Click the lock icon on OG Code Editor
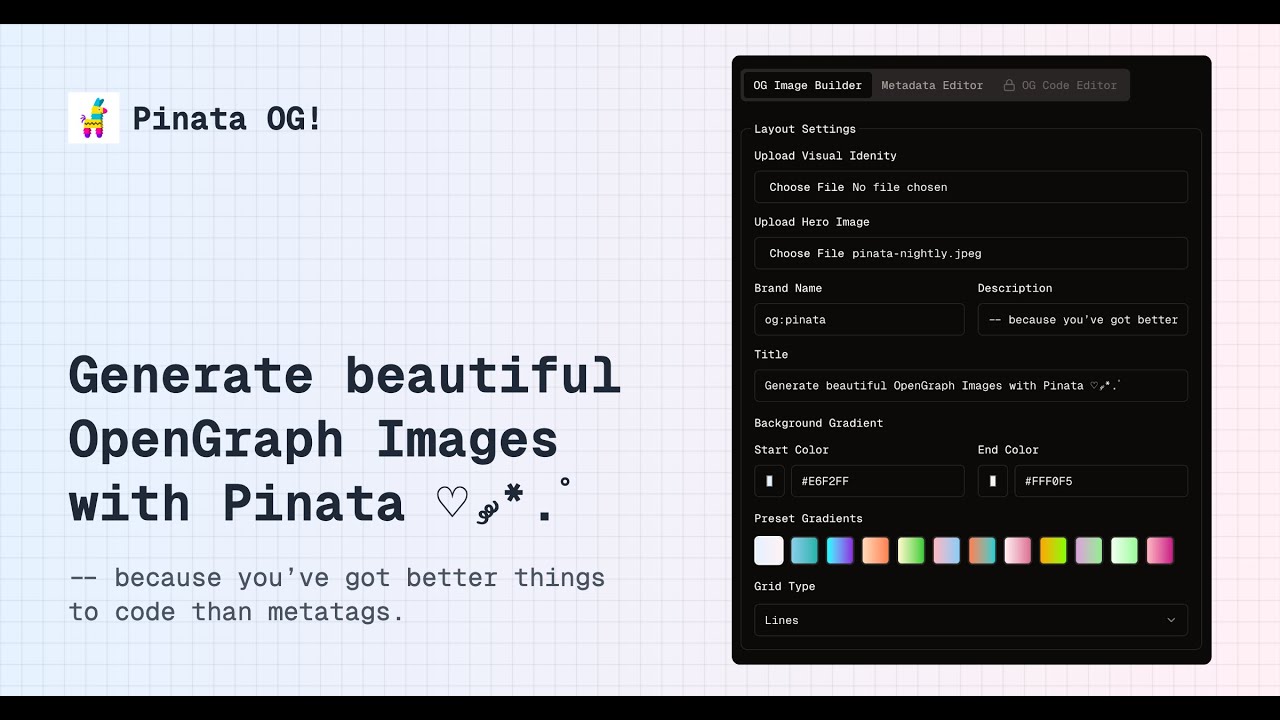 [1009, 85]
